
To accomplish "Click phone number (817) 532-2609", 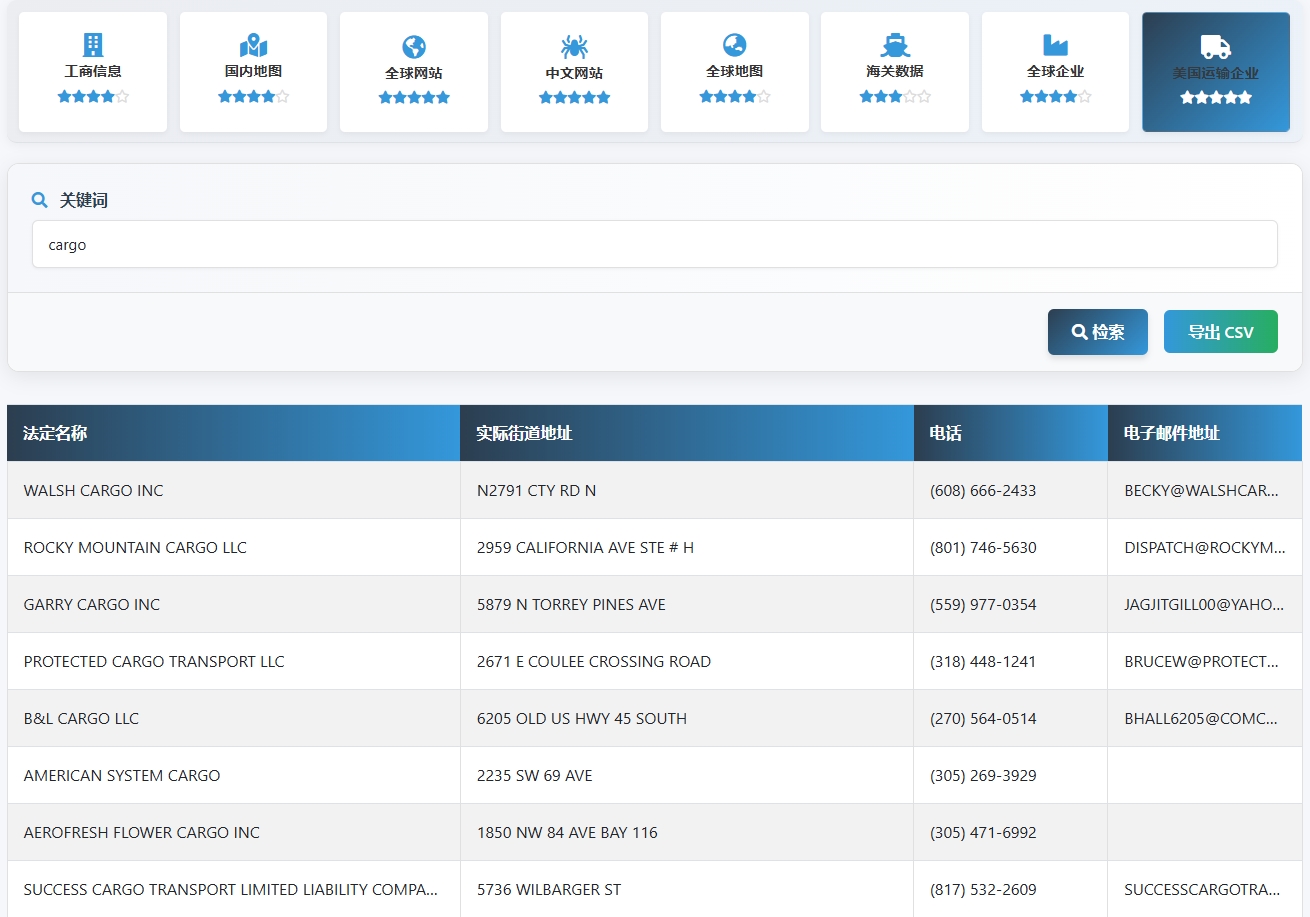I will coord(983,889).
